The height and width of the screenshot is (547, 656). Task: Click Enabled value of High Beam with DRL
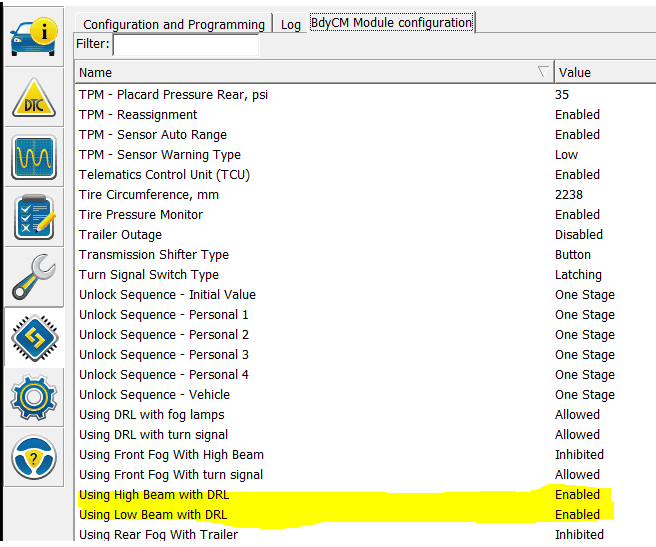577,495
